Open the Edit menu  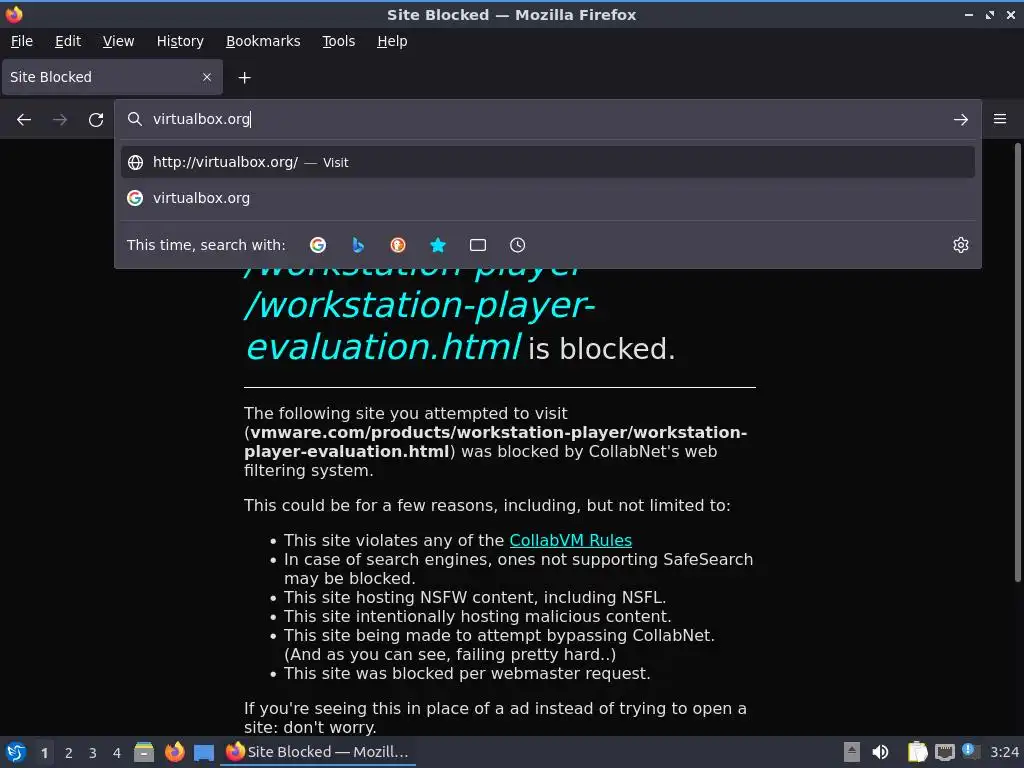(x=68, y=41)
